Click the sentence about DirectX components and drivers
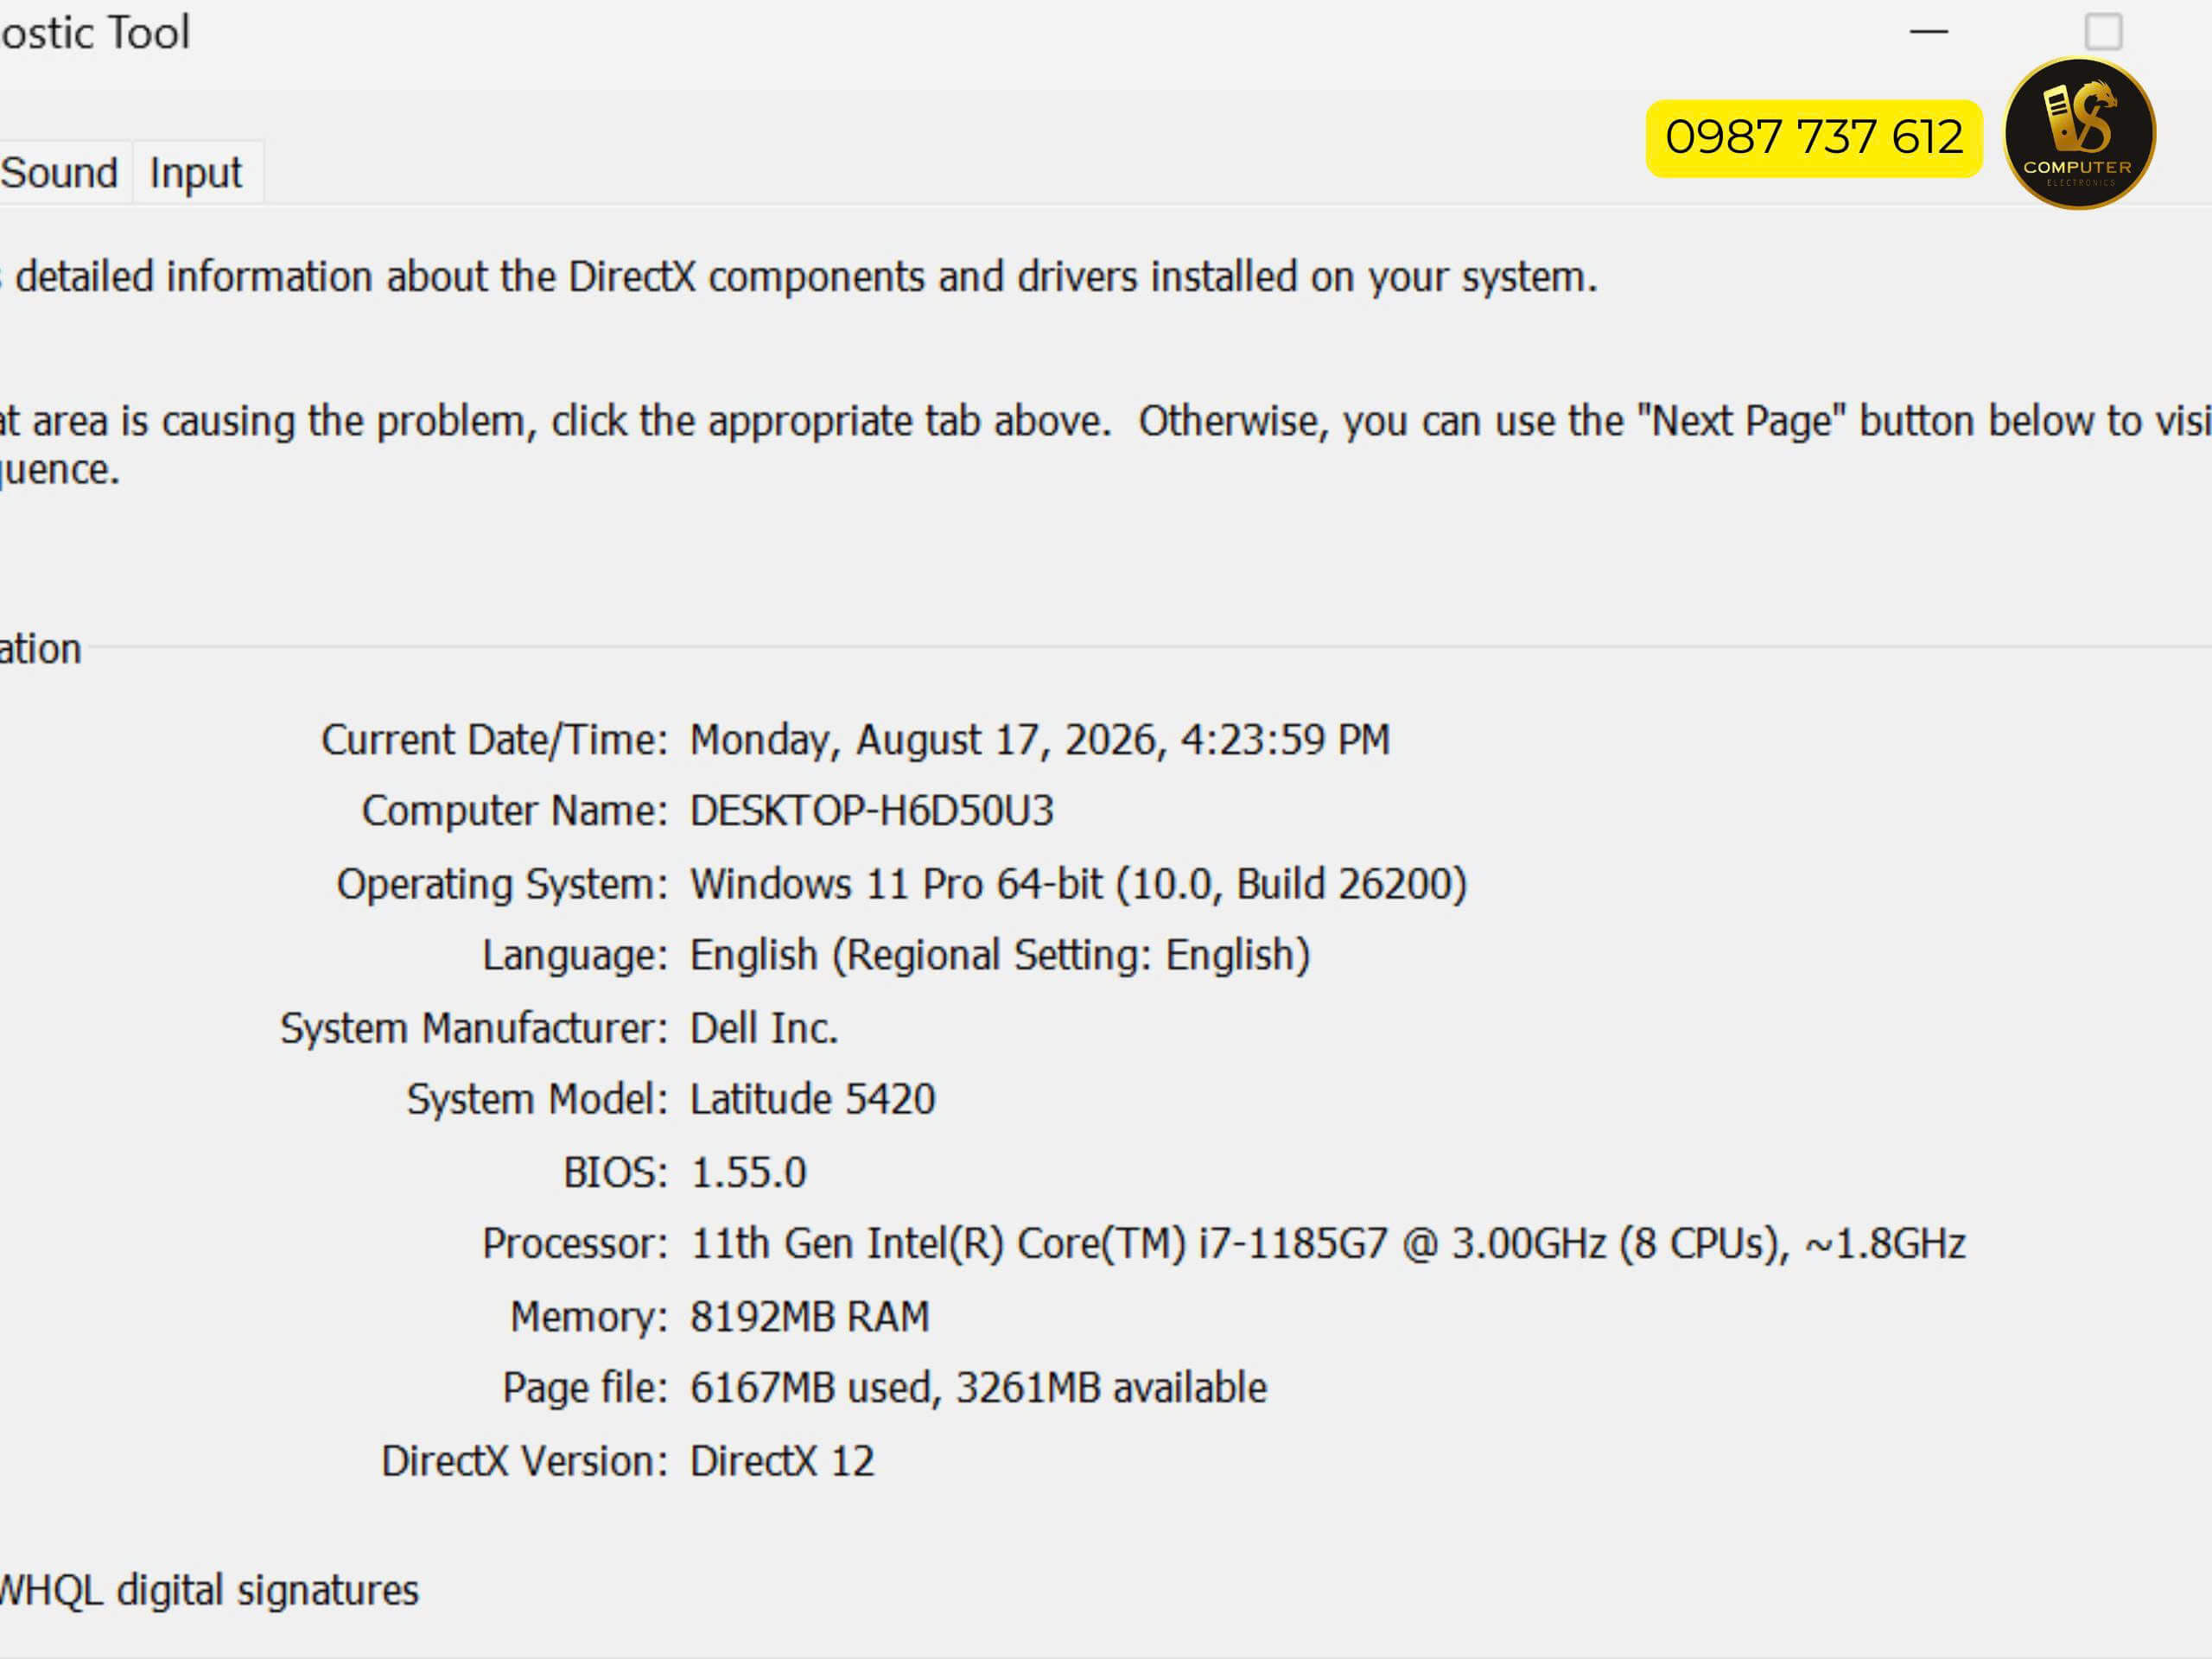Viewport: 2212px width, 1659px height. 800,277
